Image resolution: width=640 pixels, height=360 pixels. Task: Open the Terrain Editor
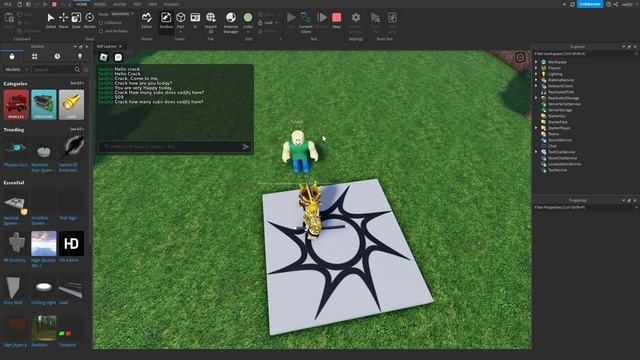pyautogui.click(x=147, y=20)
